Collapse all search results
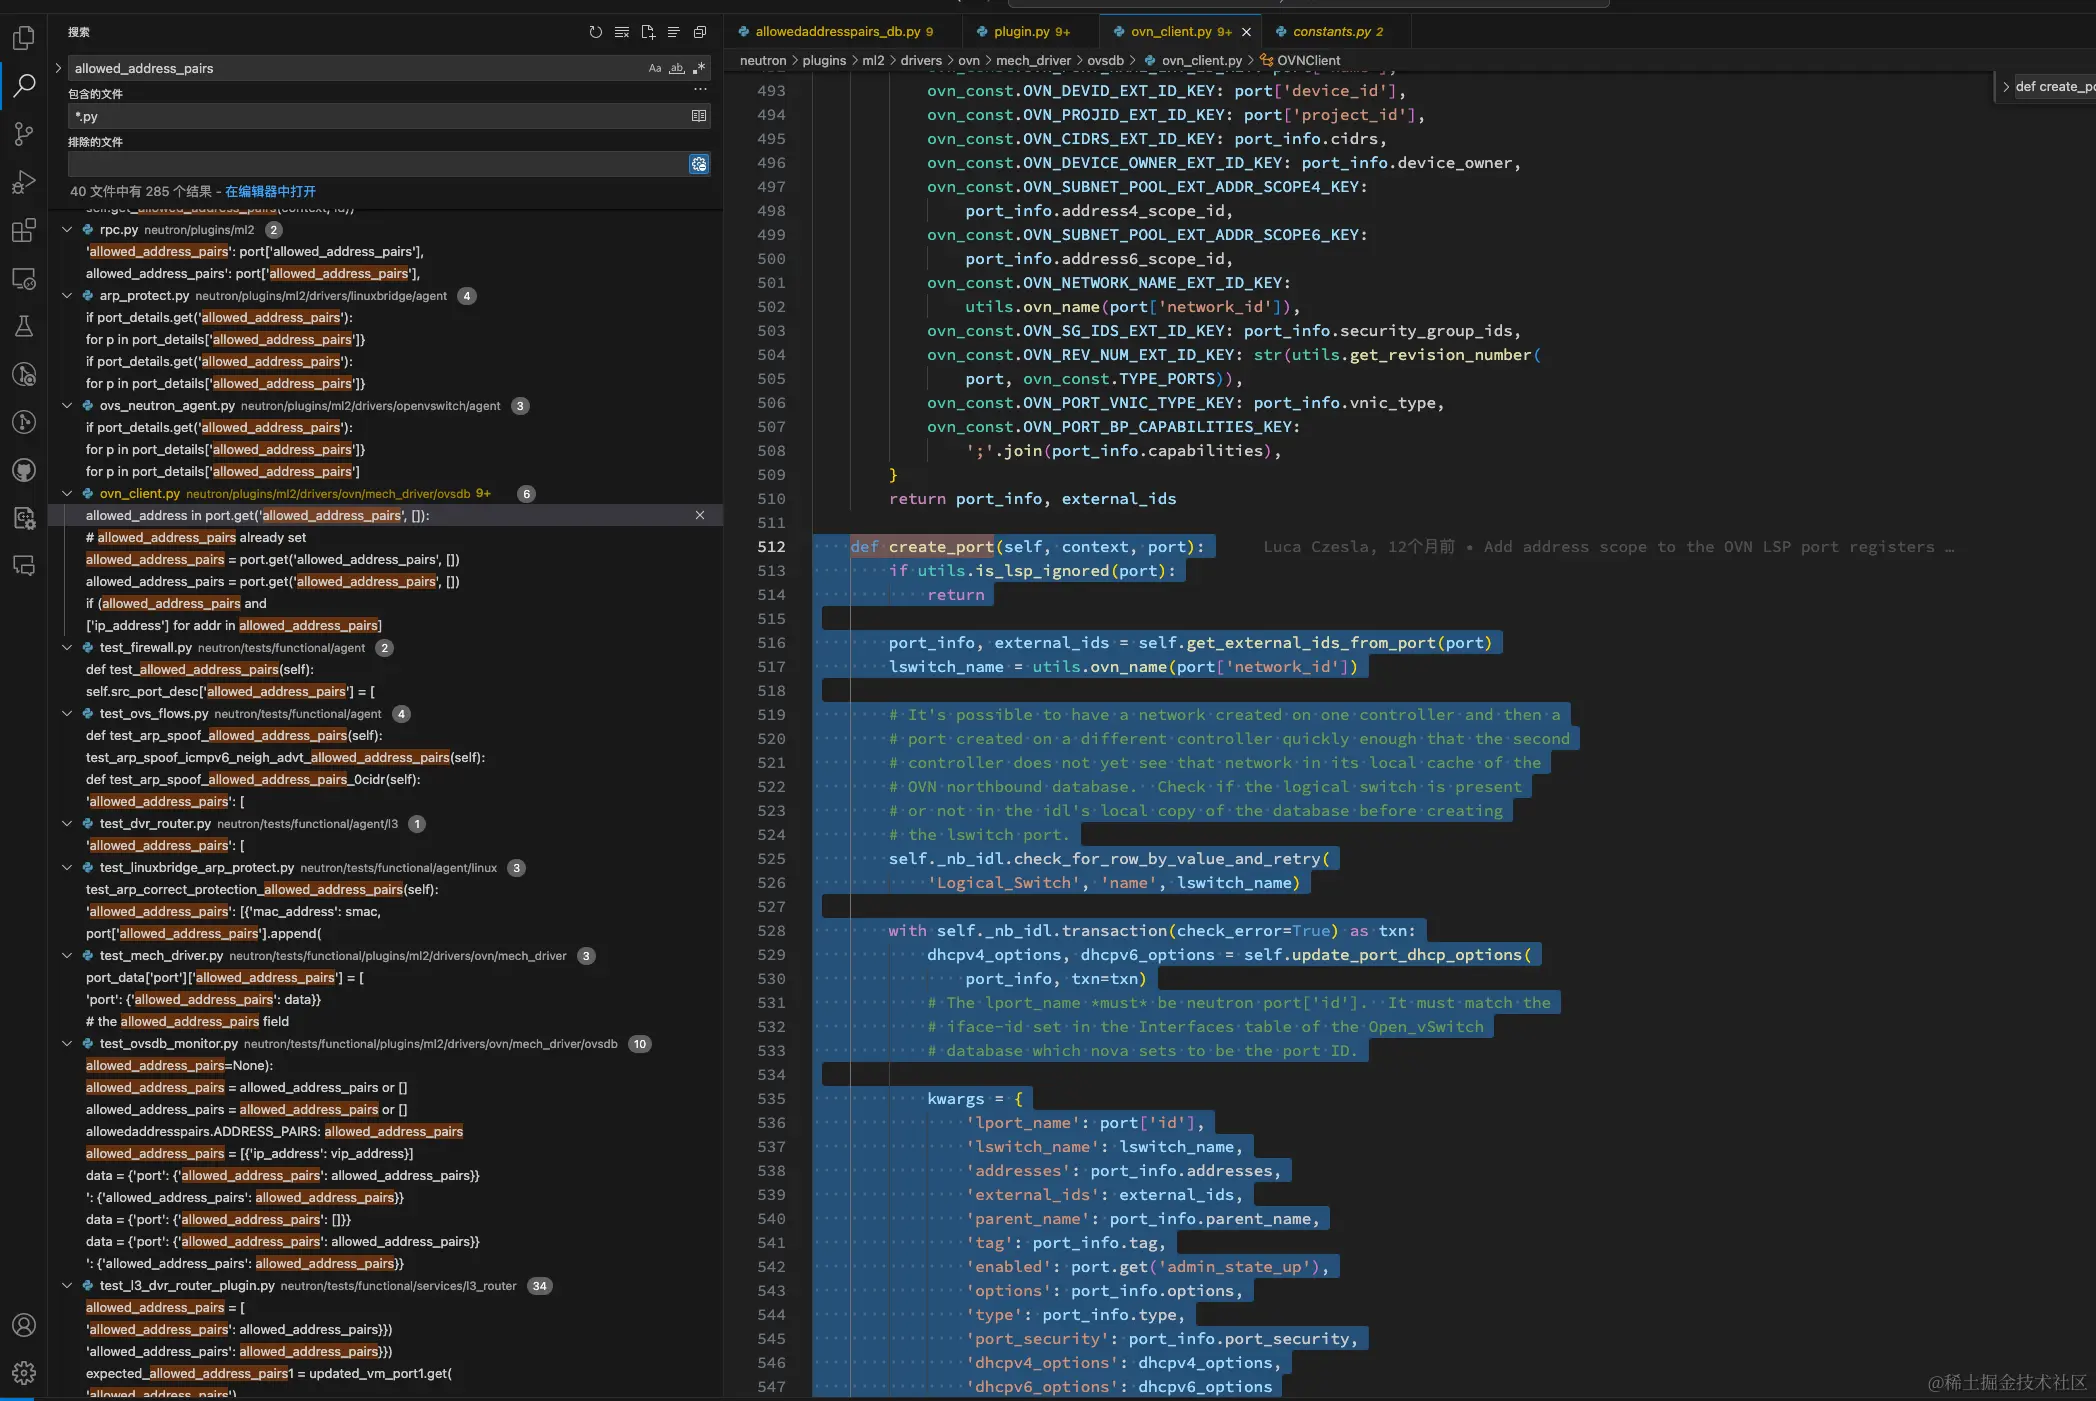The height and width of the screenshot is (1401, 2096). pyautogui.click(x=700, y=32)
